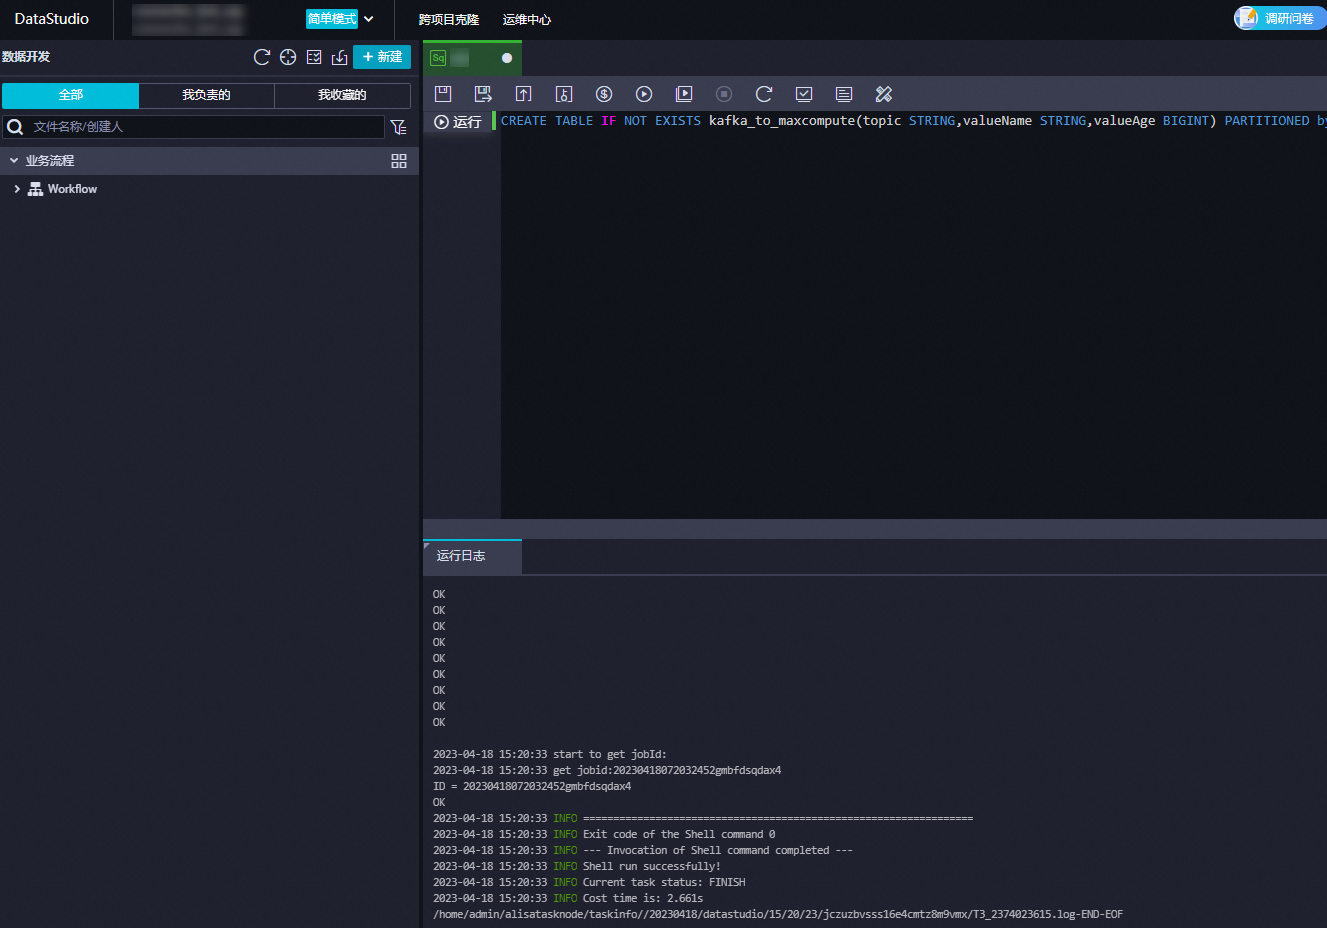This screenshot has height=928, width=1327.
Task: Switch to the 我负责的 filter
Action: coord(206,95)
